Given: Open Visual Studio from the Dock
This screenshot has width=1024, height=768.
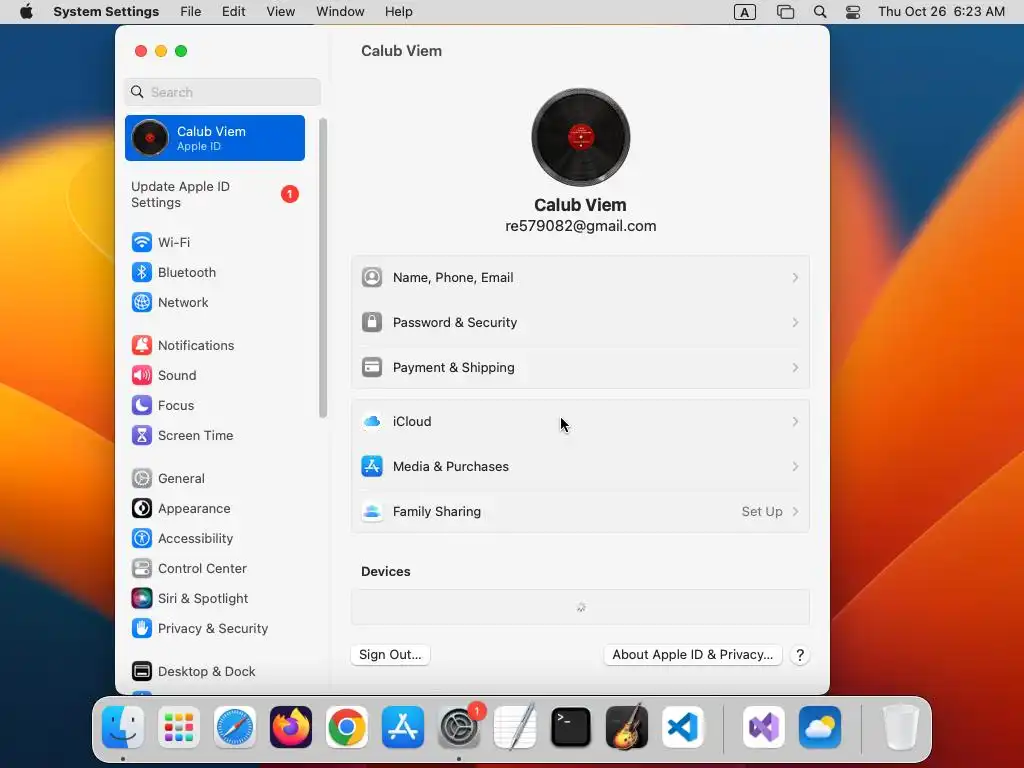Looking at the screenshot, I should point(763,727).
